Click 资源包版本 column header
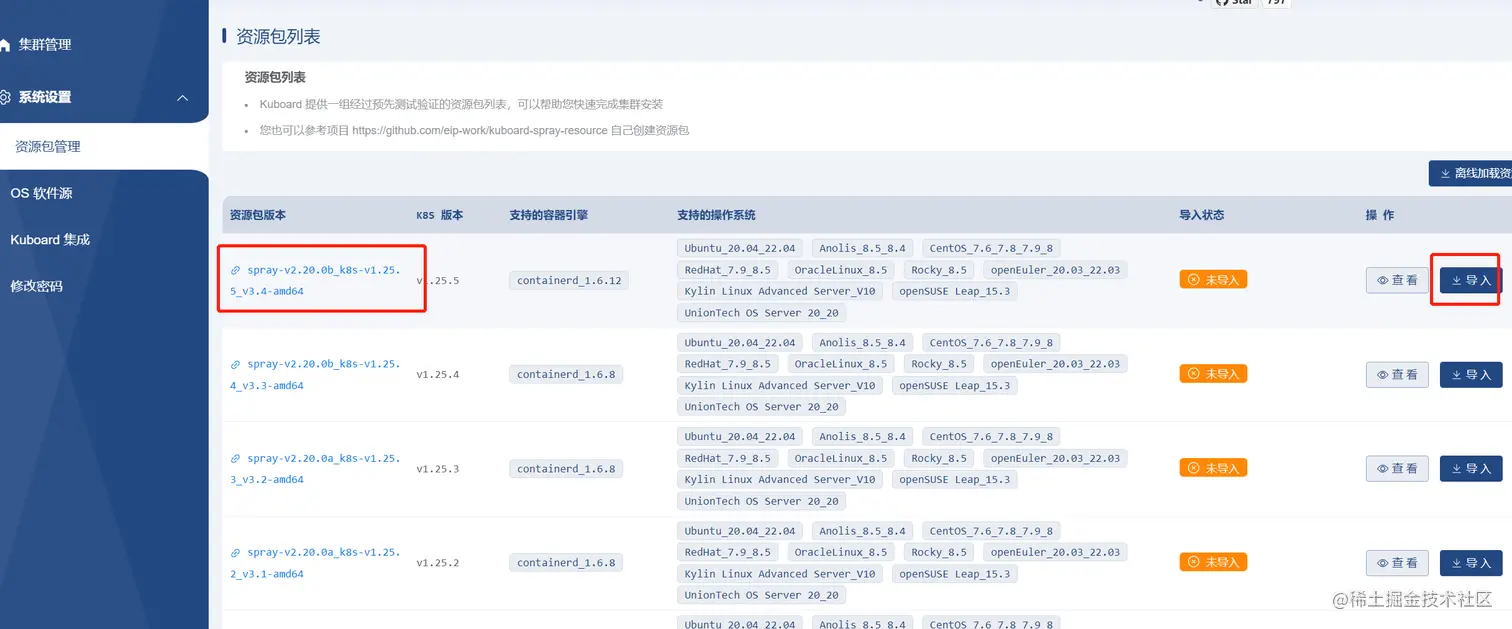This screenshot has height=629, width=1512. (x=258, y=215)
